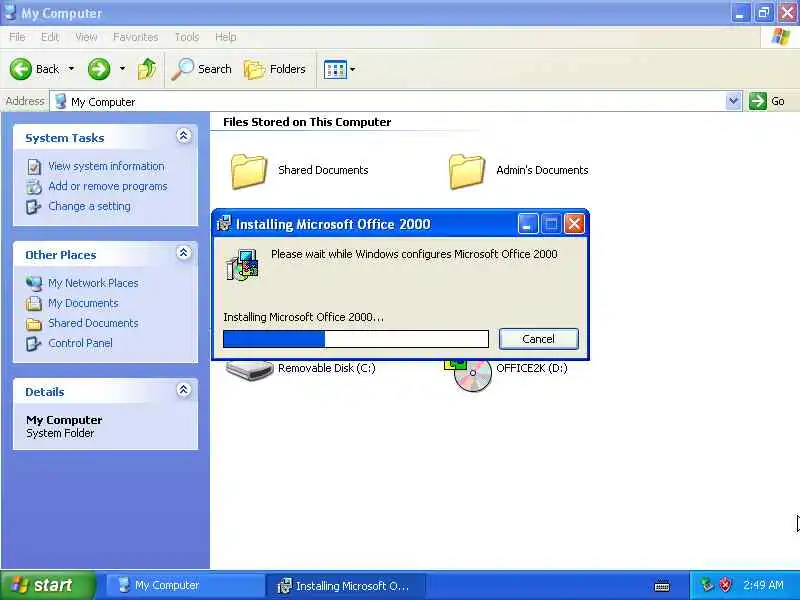Toggle the Folders pane button
The height and width of the screenshot is (600, 800).
tap(275, 69)
